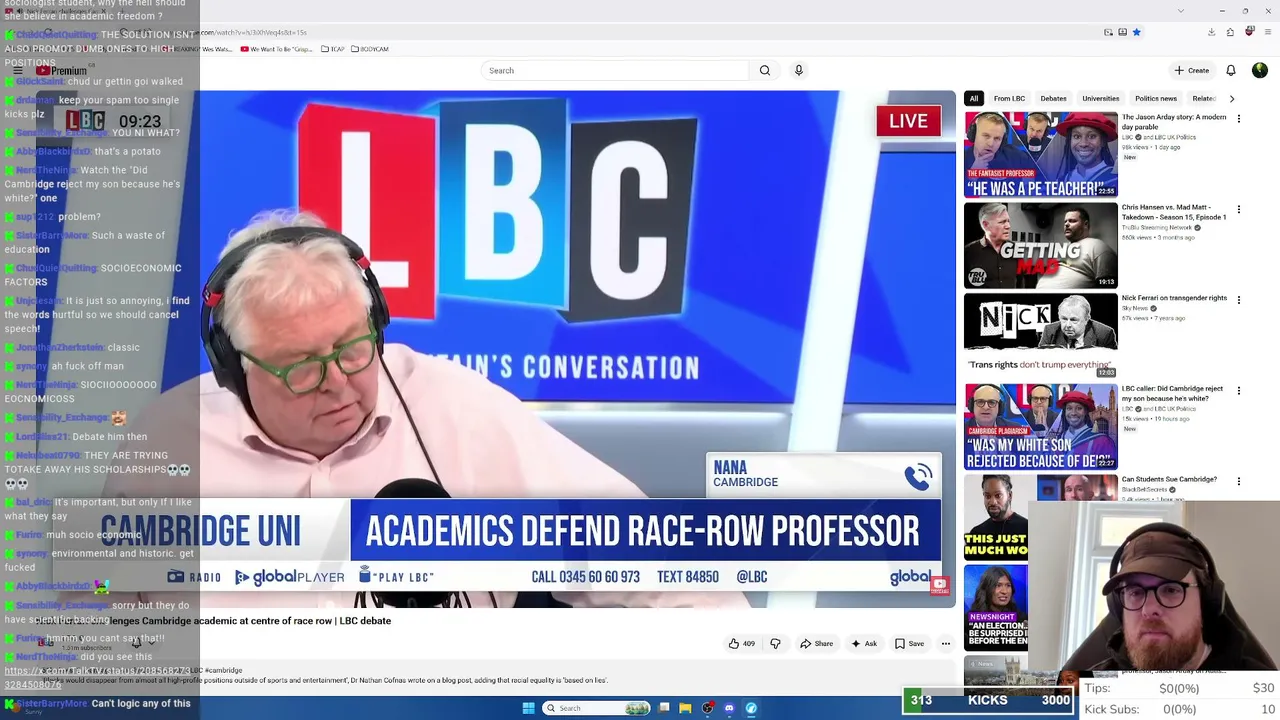Open more actions menu below the video
1280x720 pixels.
(945, 644)
